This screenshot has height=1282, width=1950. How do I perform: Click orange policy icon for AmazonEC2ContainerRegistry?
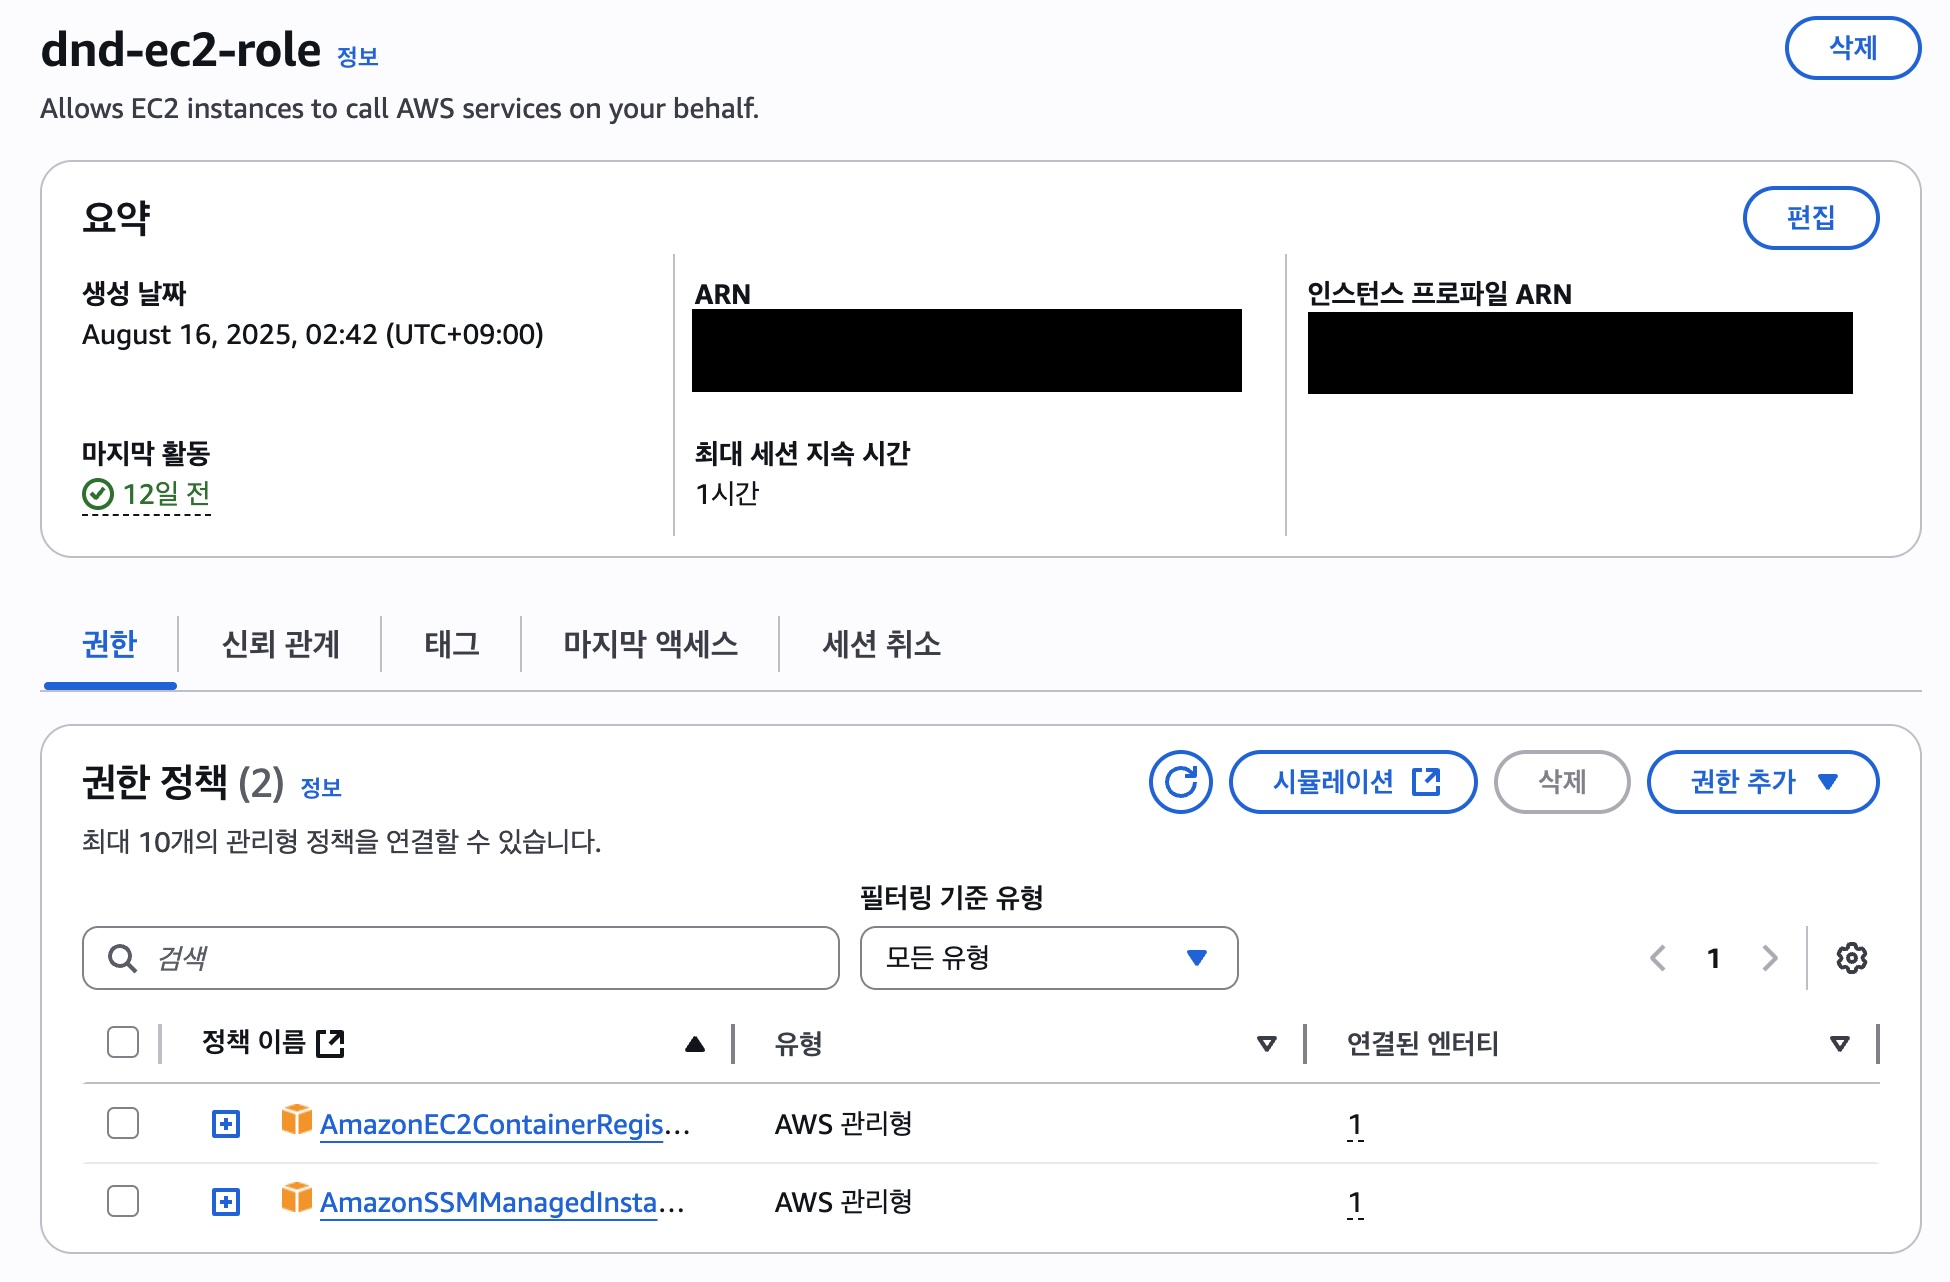coord(296,1120)
